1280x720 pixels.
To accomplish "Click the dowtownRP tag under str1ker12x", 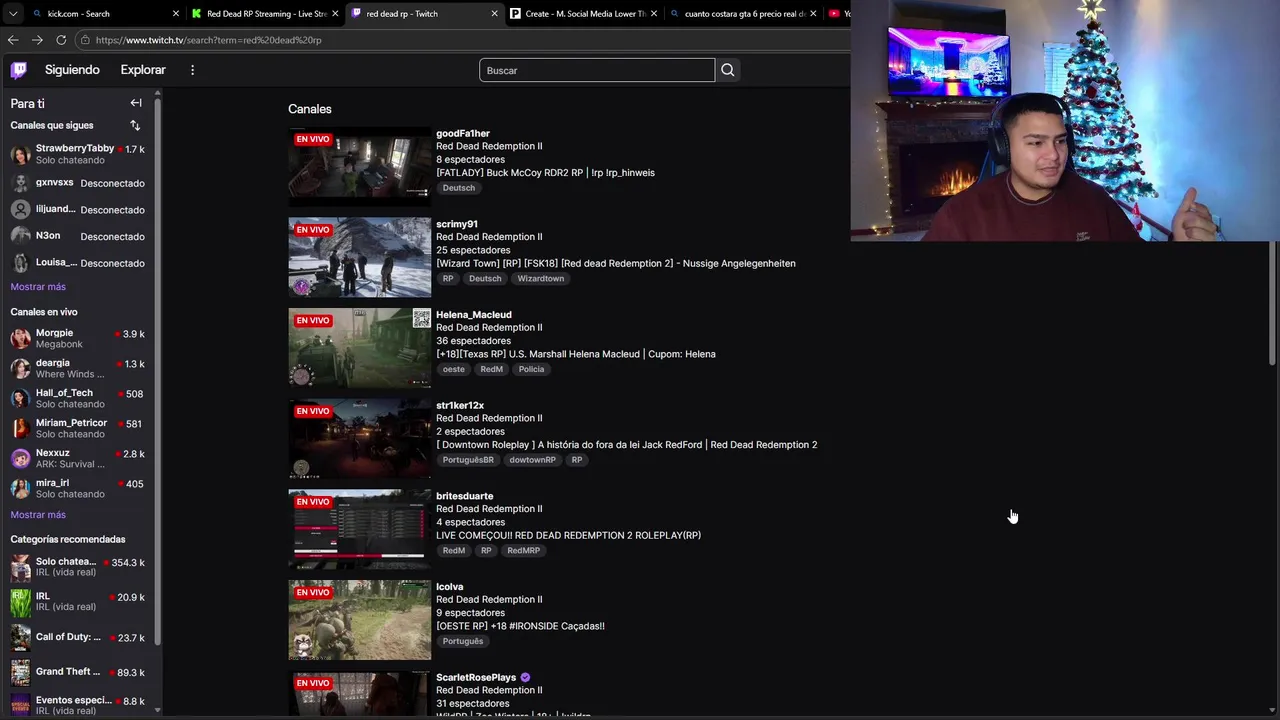I will pyautogui.click(x=532, y=460).
